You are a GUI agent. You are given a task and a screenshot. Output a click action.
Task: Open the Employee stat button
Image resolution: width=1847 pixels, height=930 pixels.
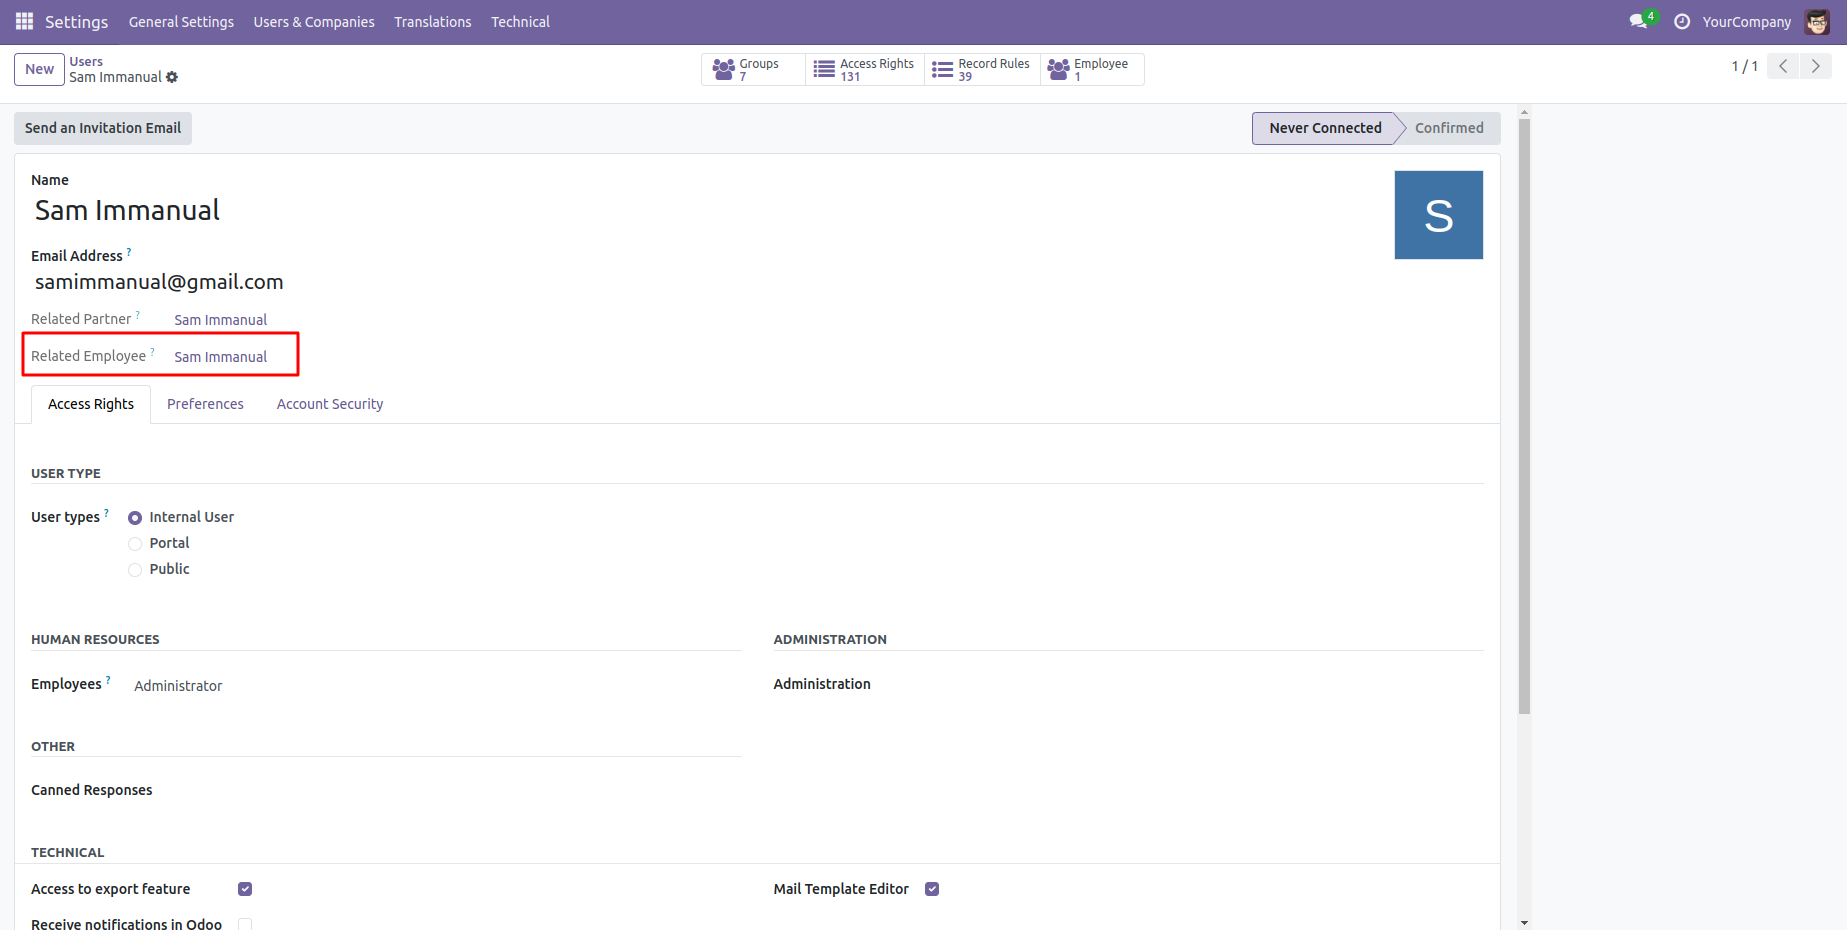coord(1091,69)
